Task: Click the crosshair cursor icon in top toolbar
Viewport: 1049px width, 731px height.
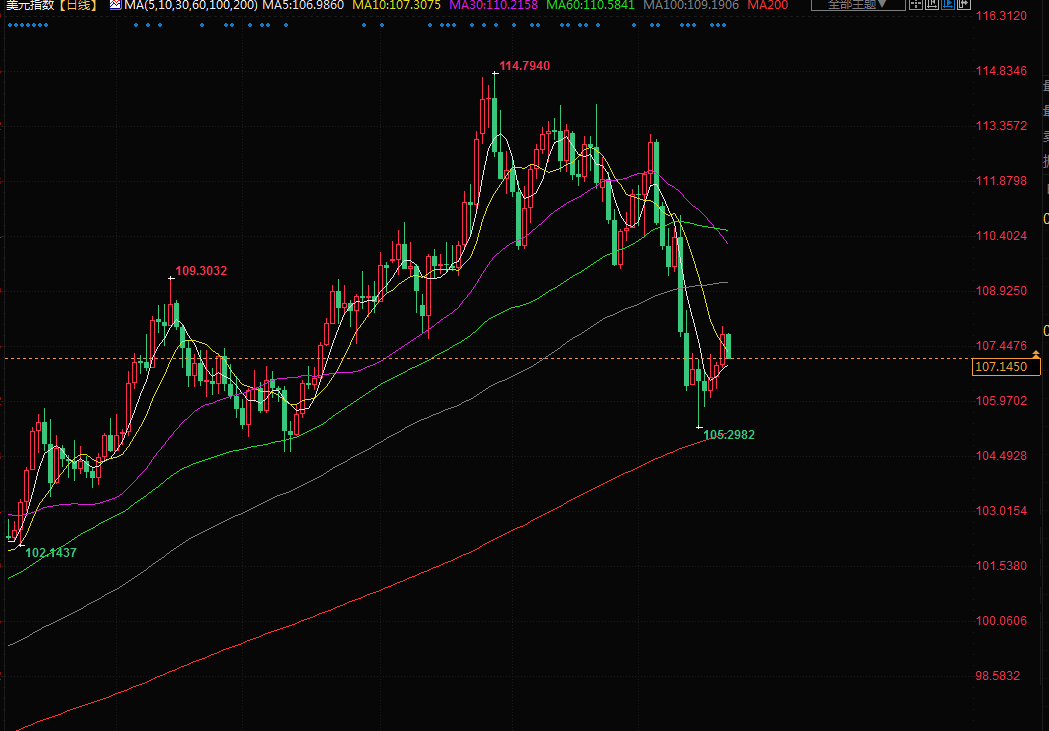Action: tap(917, 5)
